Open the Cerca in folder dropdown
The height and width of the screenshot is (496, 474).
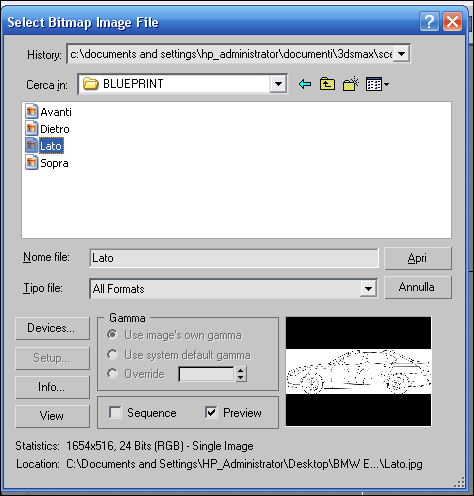278,84
